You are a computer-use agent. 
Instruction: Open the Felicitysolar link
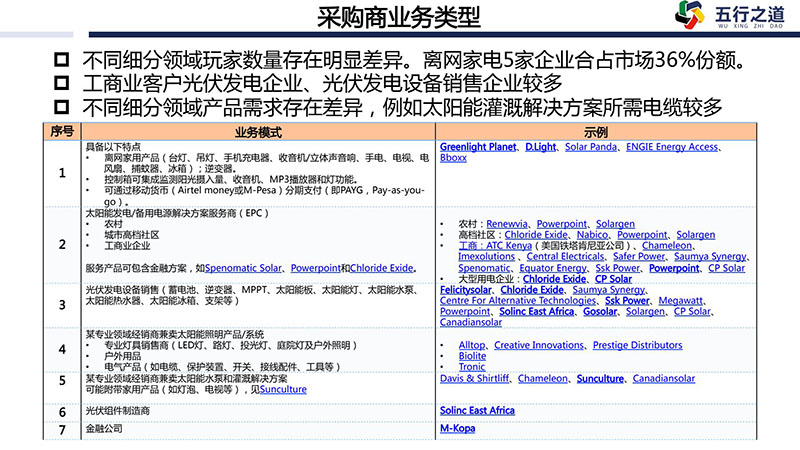click(x=465, y=290)
